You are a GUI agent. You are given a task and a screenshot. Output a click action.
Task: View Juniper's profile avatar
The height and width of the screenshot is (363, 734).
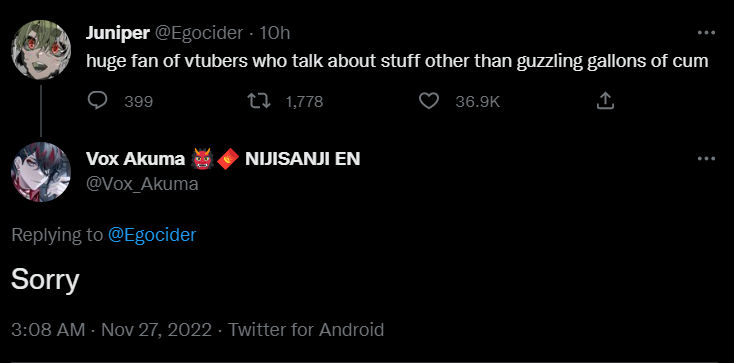point(41,50)
